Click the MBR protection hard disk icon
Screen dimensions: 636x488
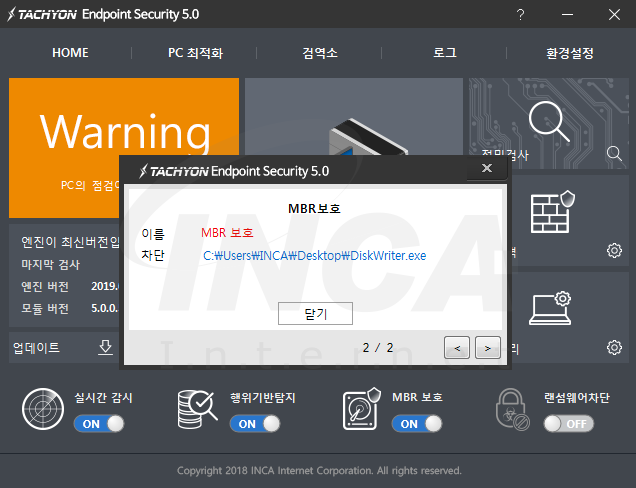[361, 409]
